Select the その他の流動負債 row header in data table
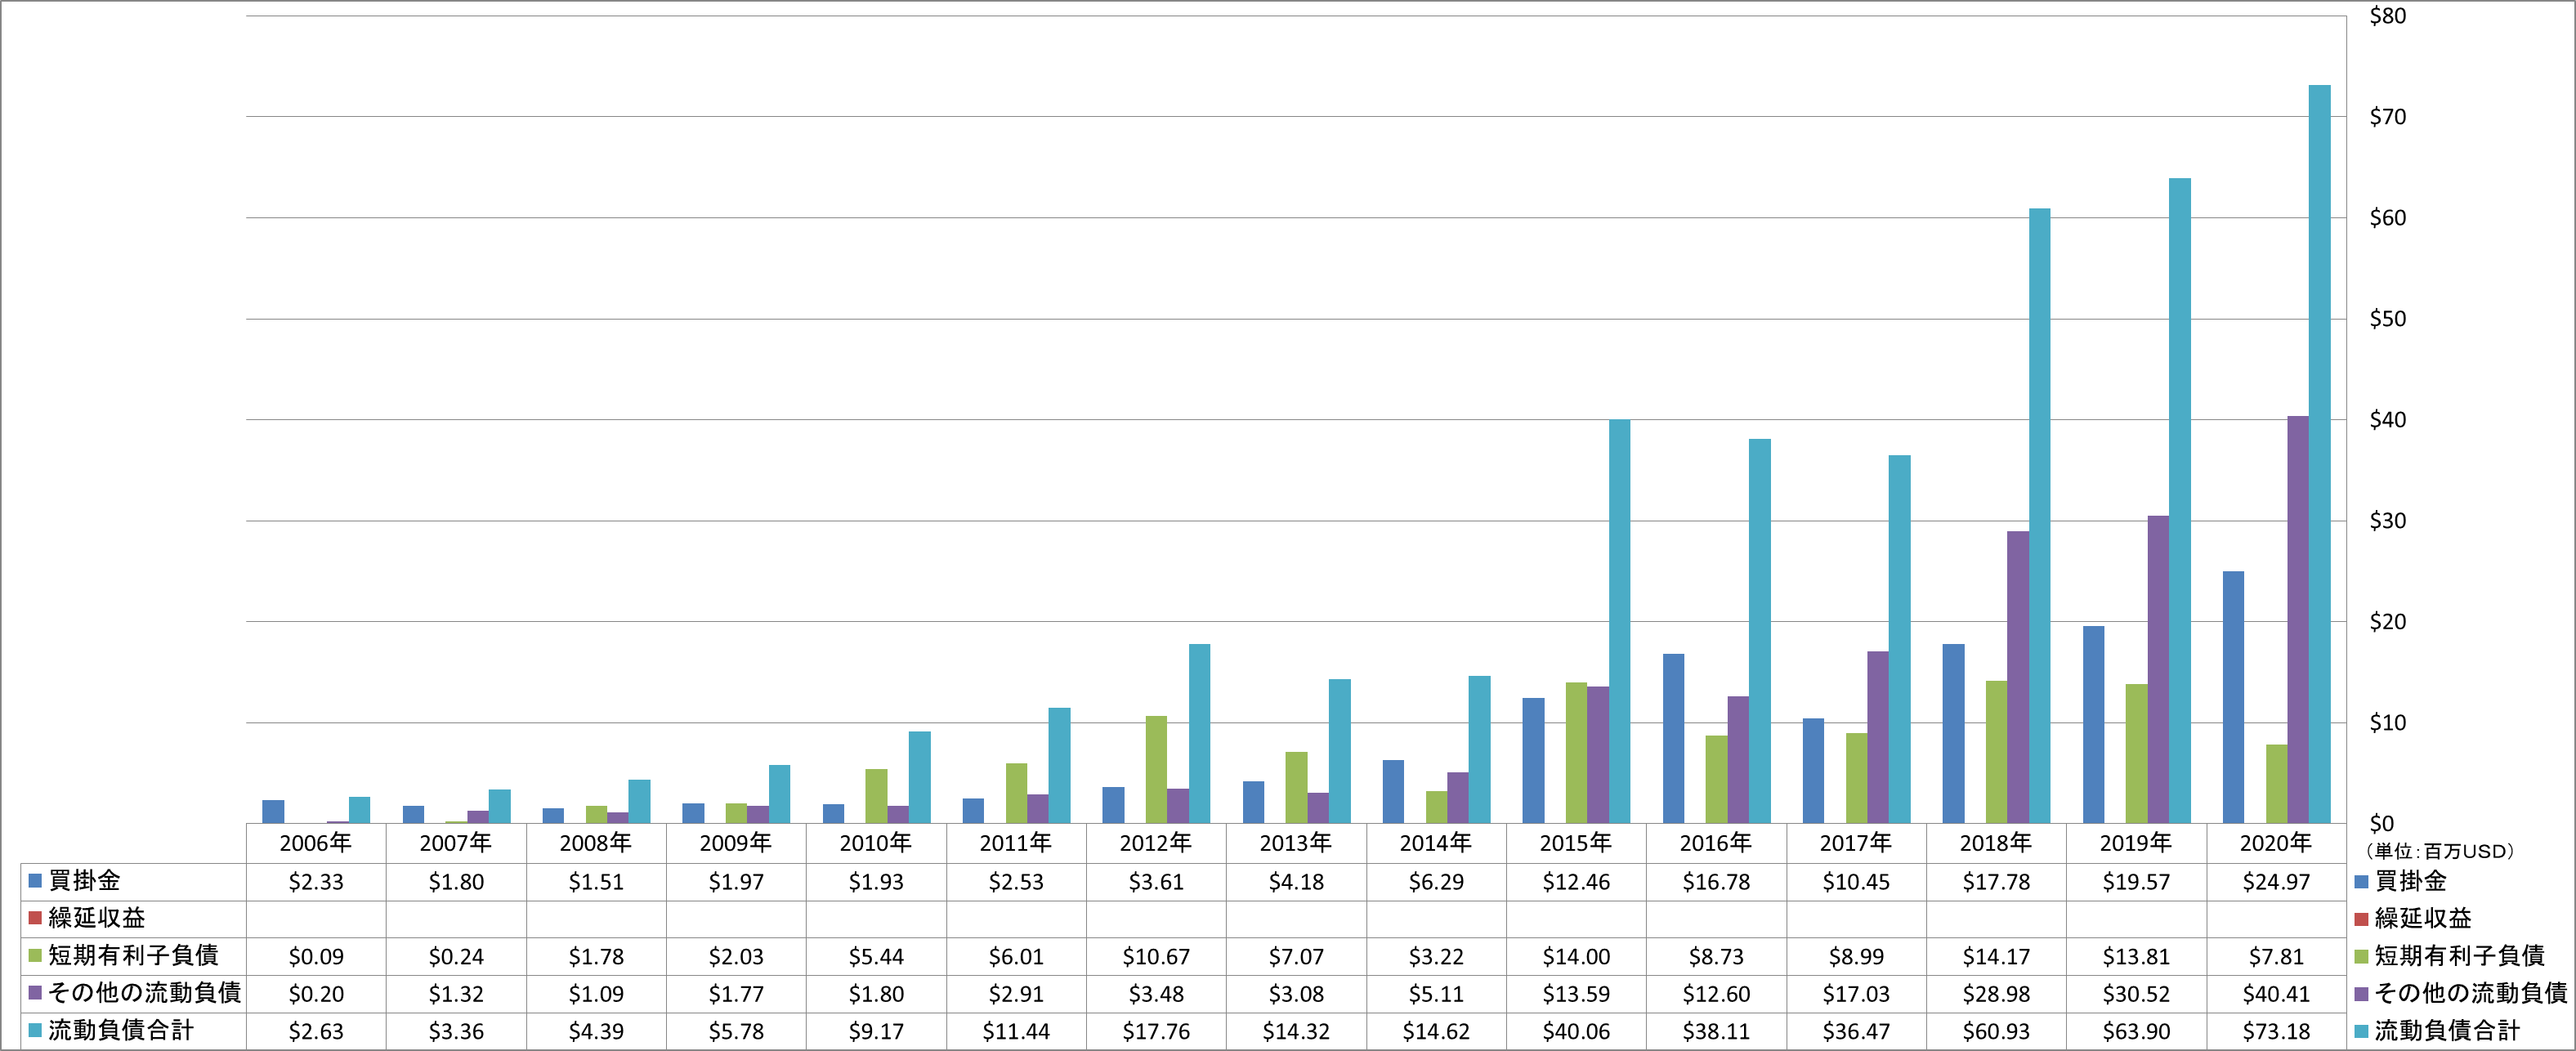The height and width of the screenshot is (1051, 2576). pyautogui.click(x=133, y=993)
